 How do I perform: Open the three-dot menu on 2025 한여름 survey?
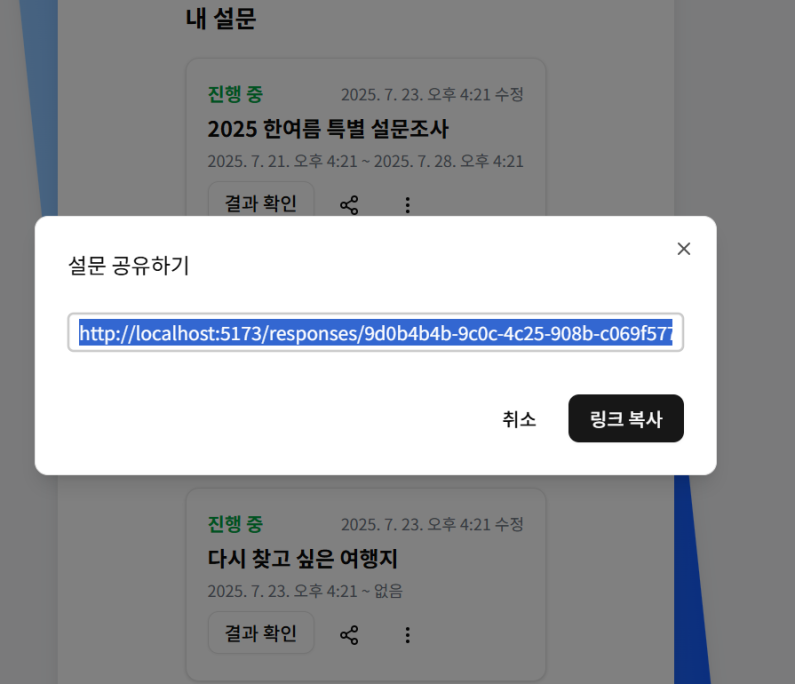(408, 205)
